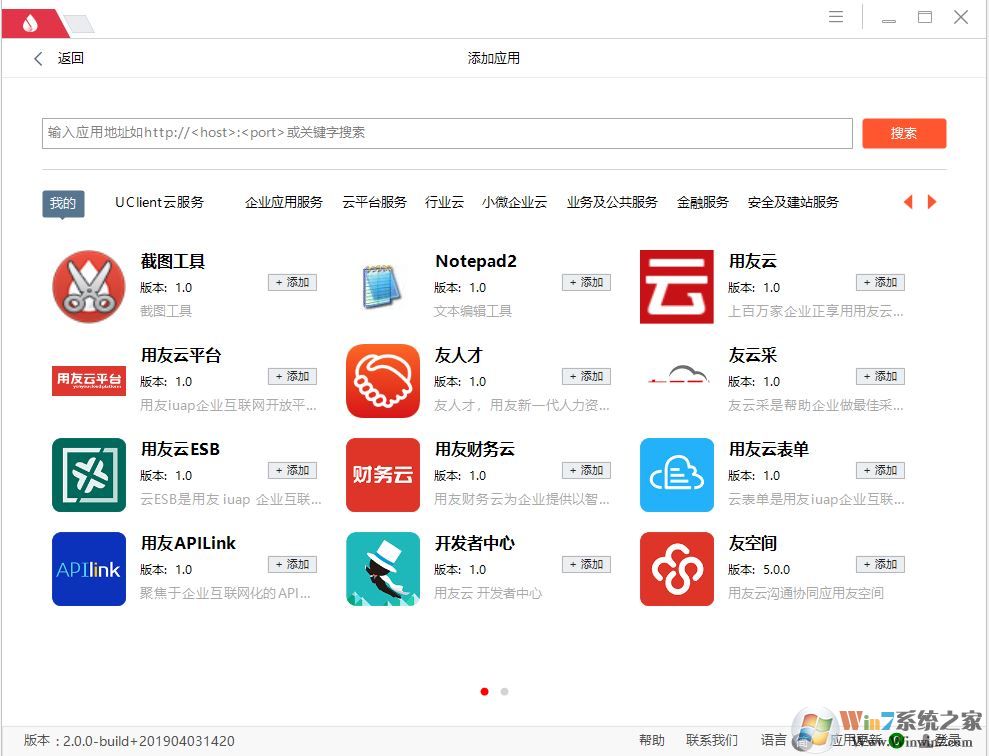Open the 联系我们 link at bottom

[x=710, y=740]
